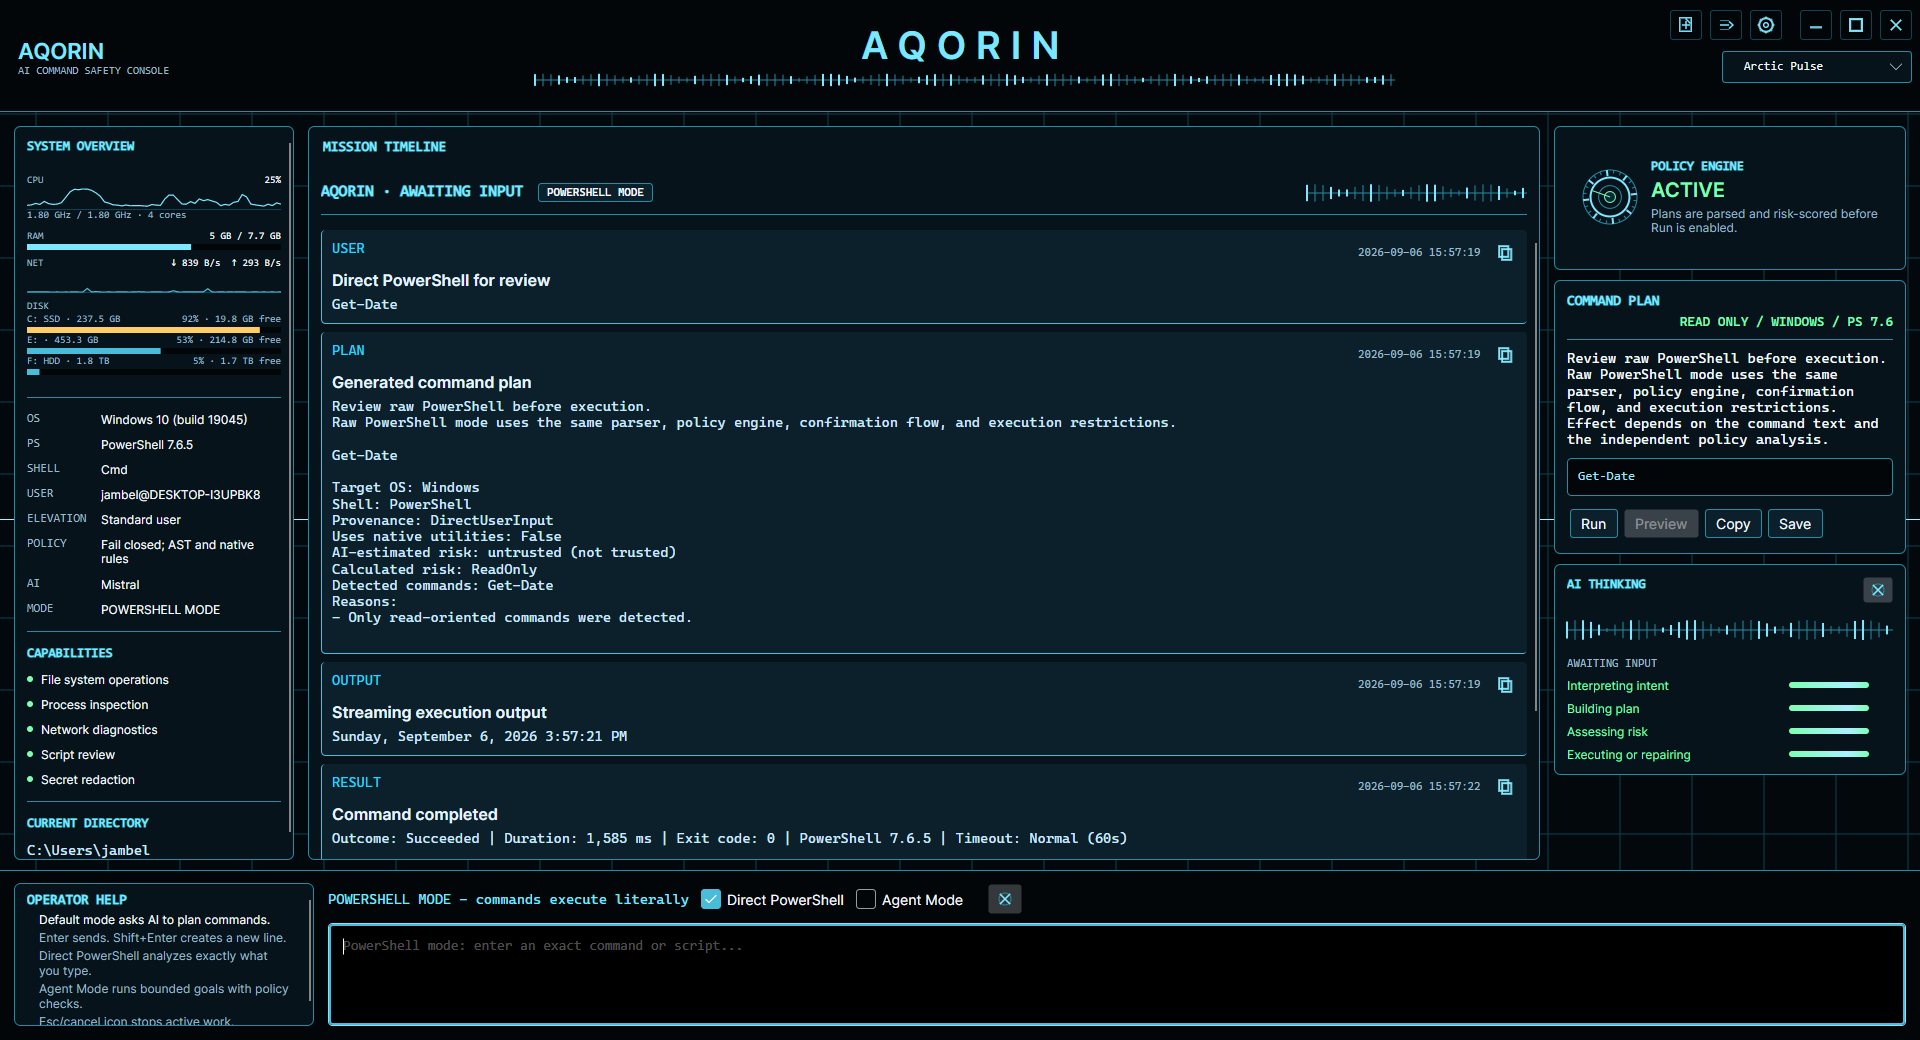
Task: Click 'Building plan' status in AI Thinking
Action: (1603, 709)
